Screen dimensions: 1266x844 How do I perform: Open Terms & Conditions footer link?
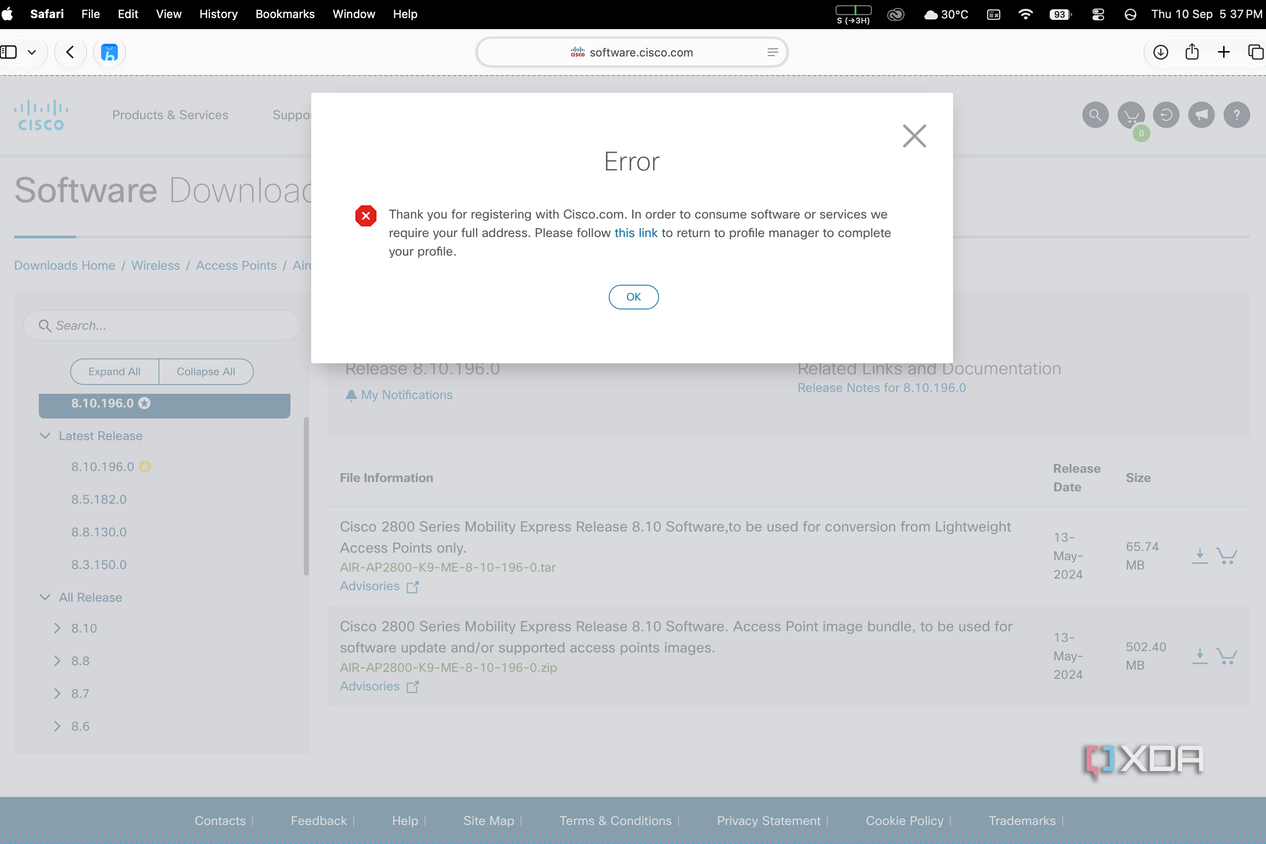615,821
